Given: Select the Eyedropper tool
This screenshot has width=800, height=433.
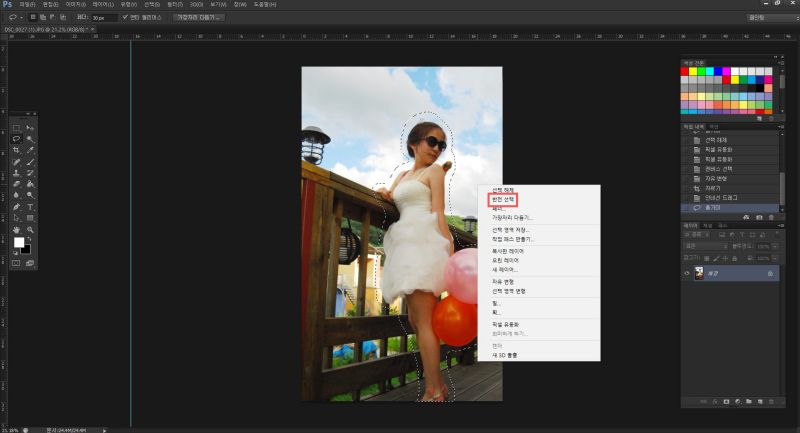Looking at the screenshot, I should [x=30, y=150].
